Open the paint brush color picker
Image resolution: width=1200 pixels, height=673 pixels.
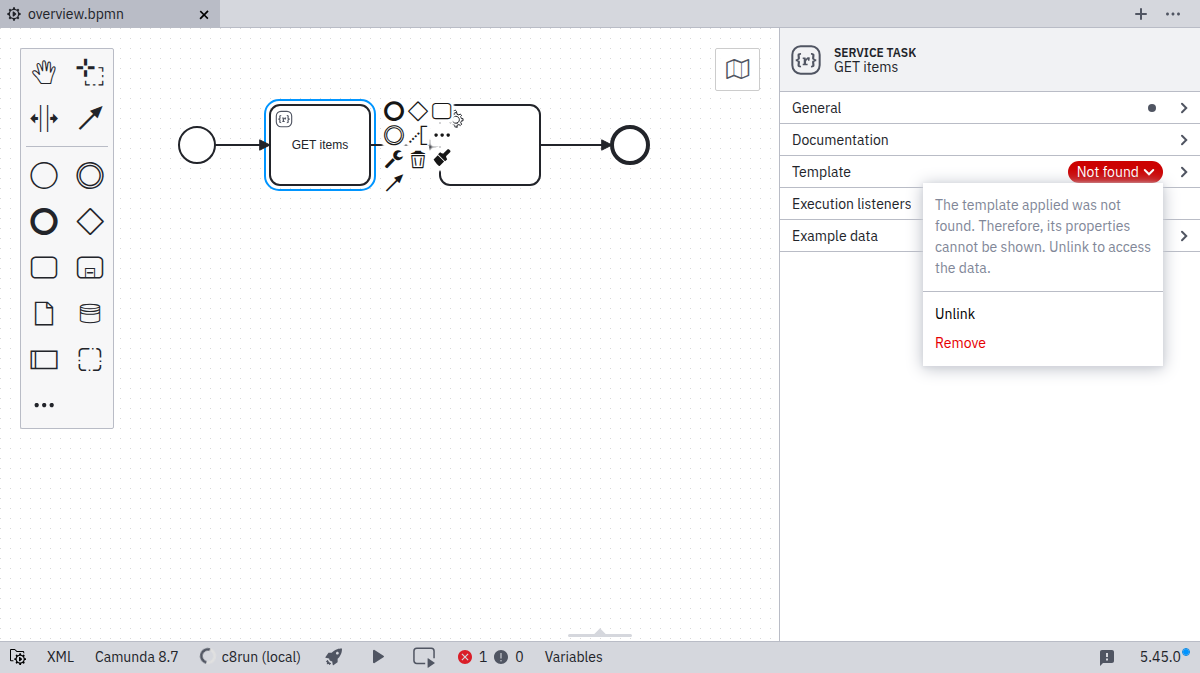(x=443, y=158)
